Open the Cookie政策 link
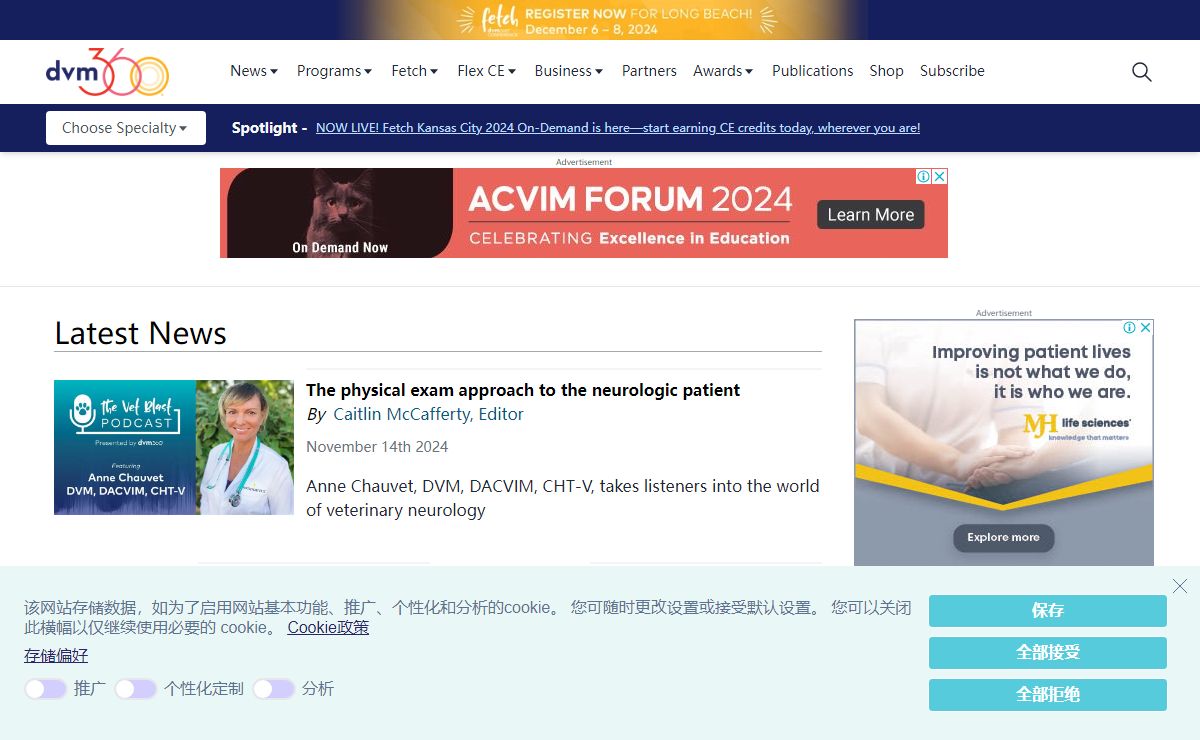 pos(328,628)
